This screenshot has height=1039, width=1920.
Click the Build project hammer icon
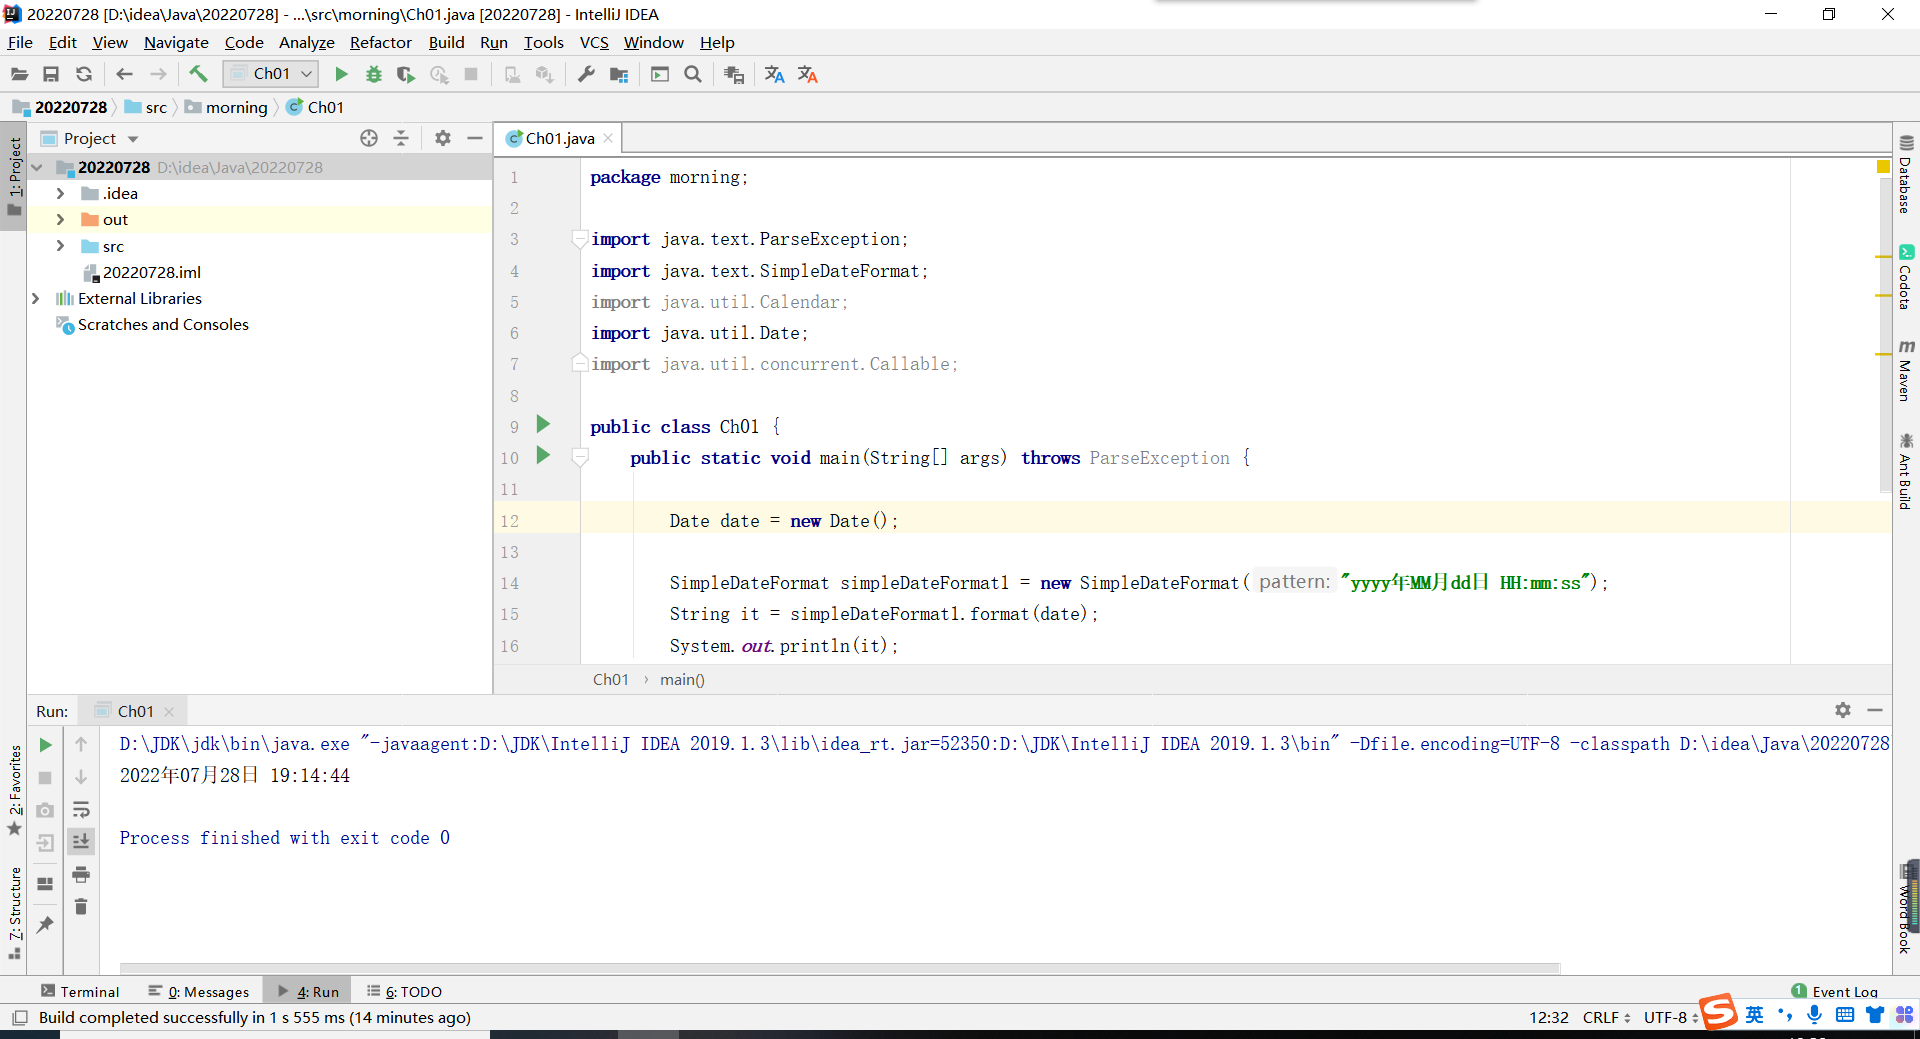(198, 74)
